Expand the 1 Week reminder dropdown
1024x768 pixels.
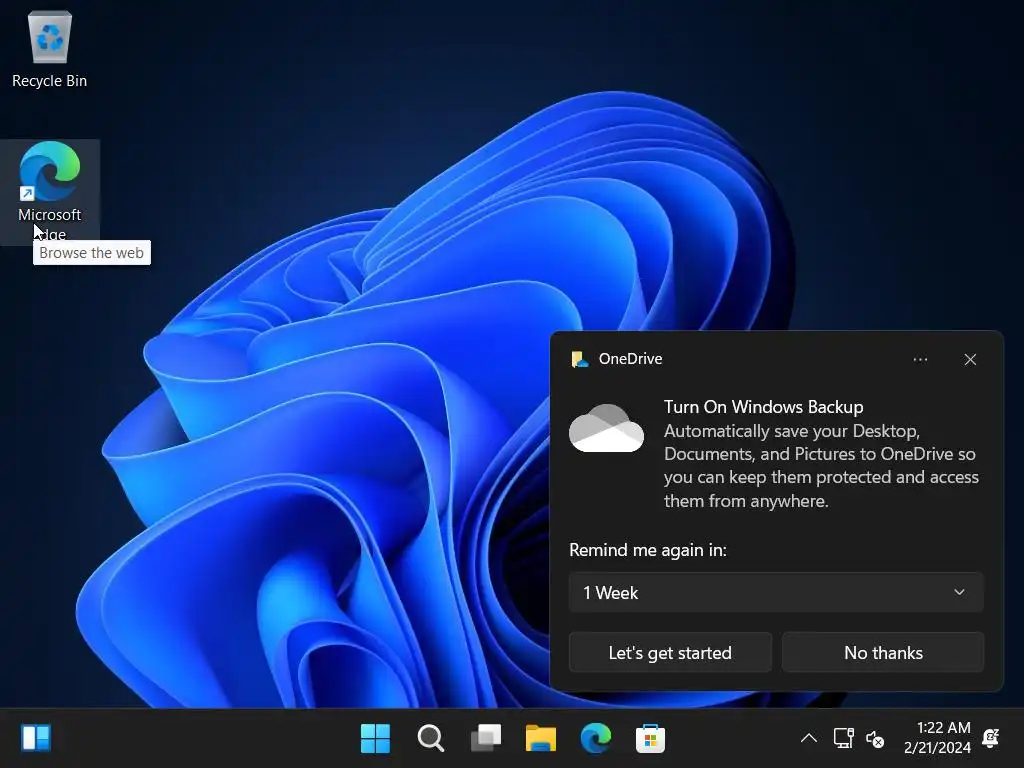(776, 592)
